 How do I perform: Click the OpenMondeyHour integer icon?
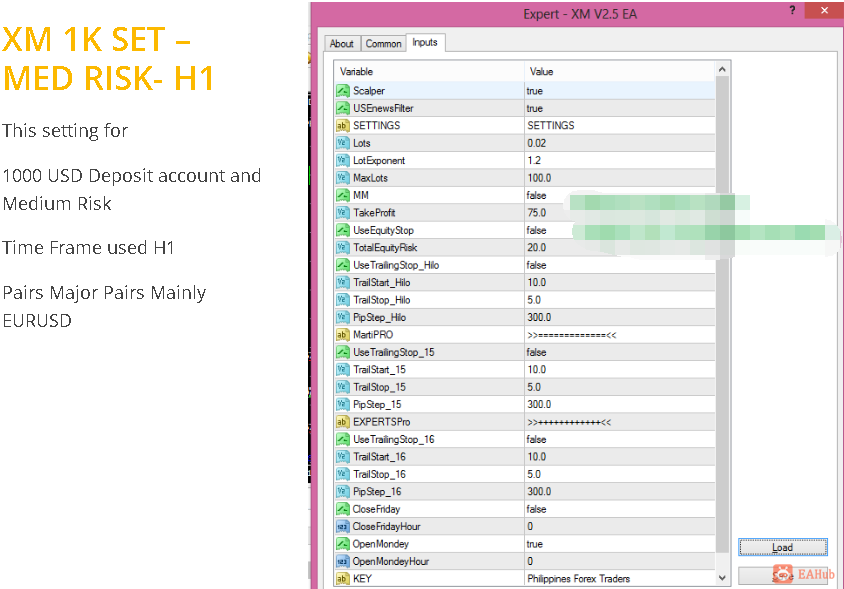coord(342,562)
